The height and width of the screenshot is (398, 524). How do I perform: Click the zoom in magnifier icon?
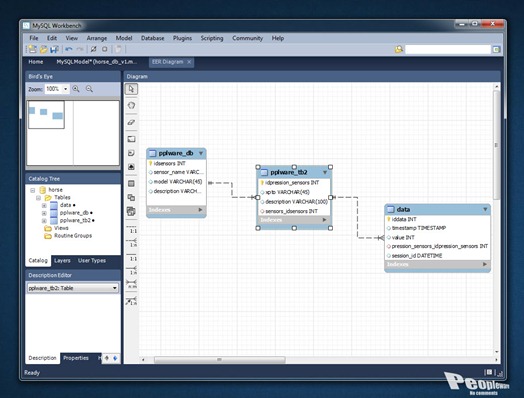click(x=76, y=89)
